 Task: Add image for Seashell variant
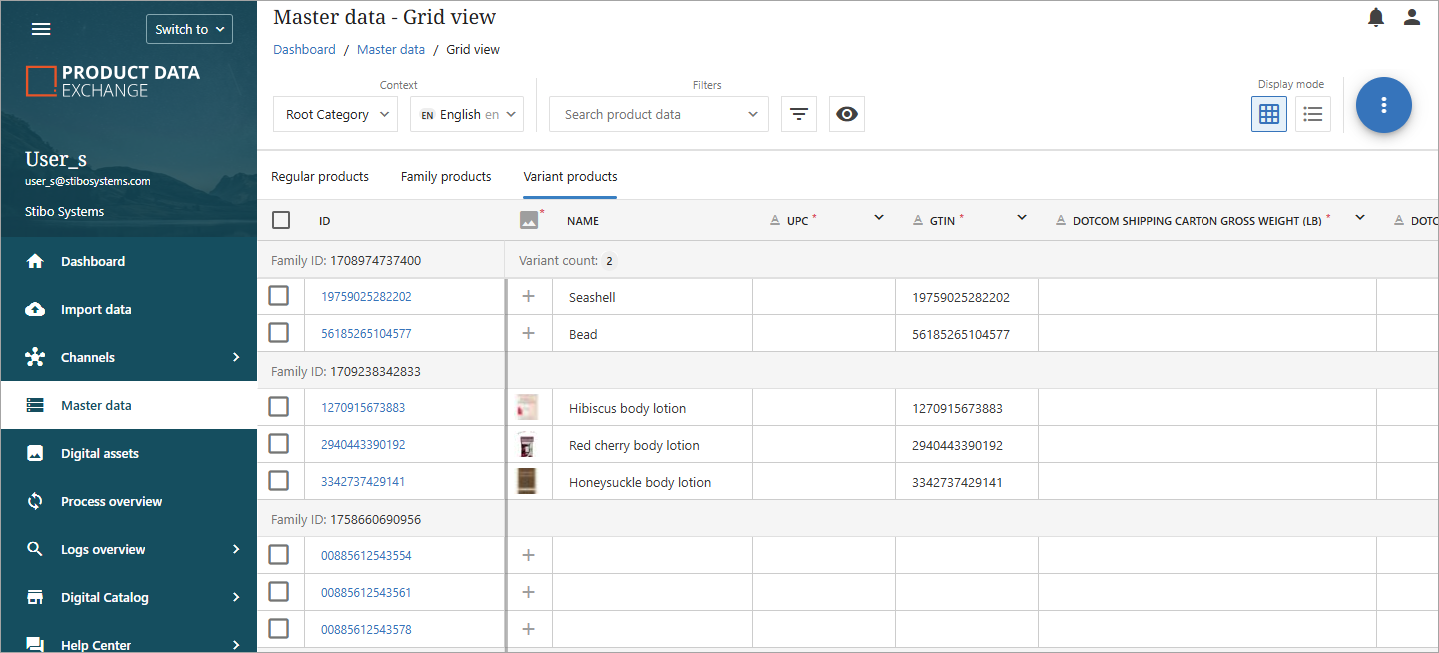(x=529, y=296)
